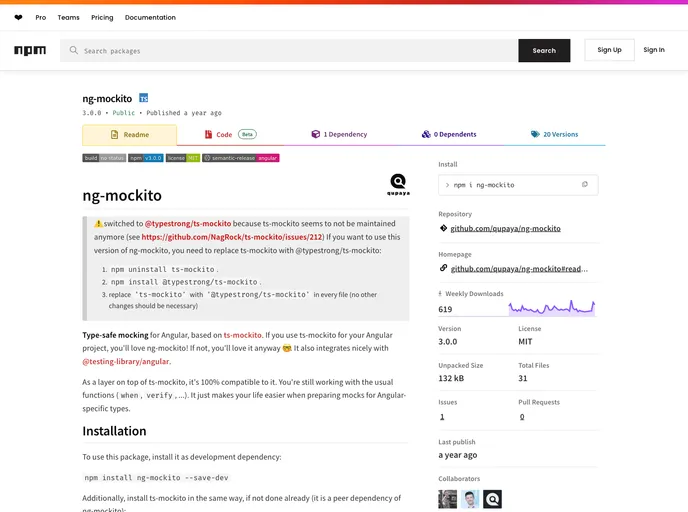Open the second collaborator avatar

(x=470, y=499)
